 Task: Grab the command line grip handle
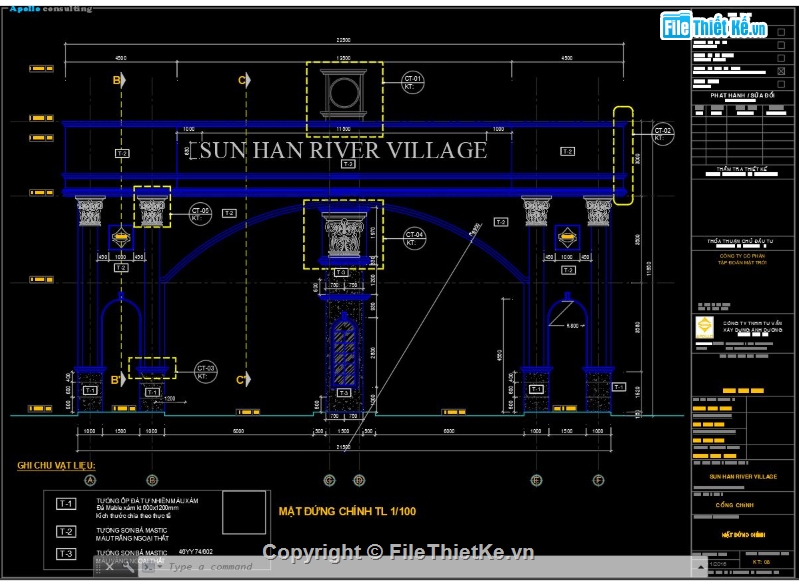pos(98,567)
